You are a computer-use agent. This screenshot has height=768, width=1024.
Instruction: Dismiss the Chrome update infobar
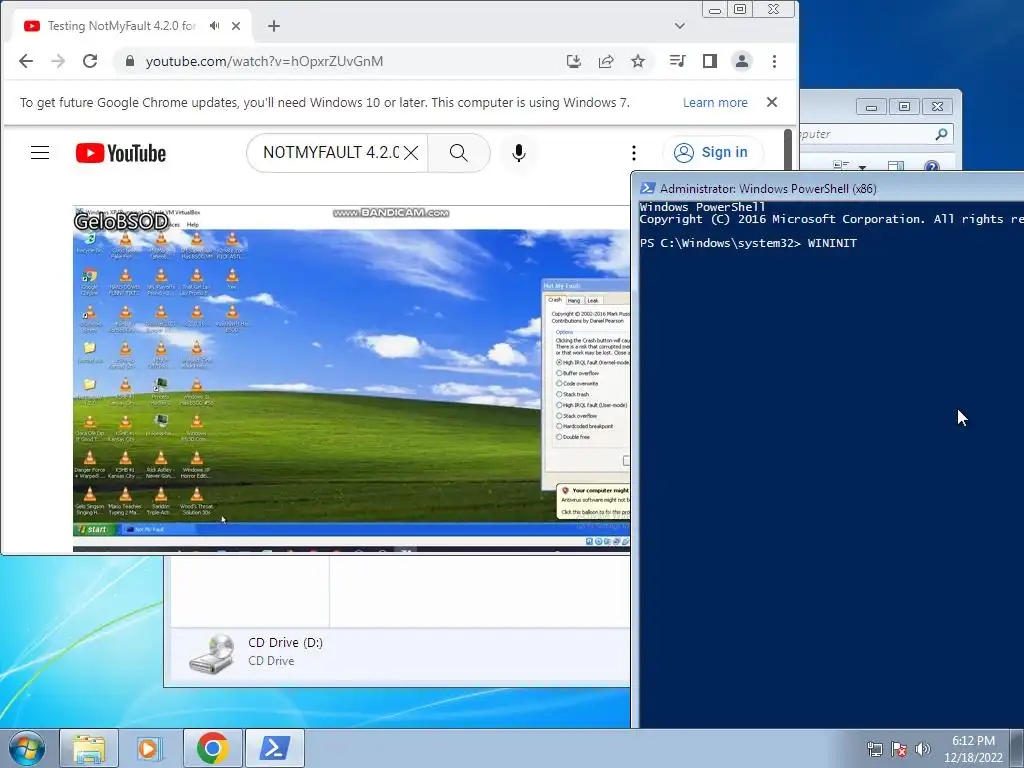click(772, 103)
